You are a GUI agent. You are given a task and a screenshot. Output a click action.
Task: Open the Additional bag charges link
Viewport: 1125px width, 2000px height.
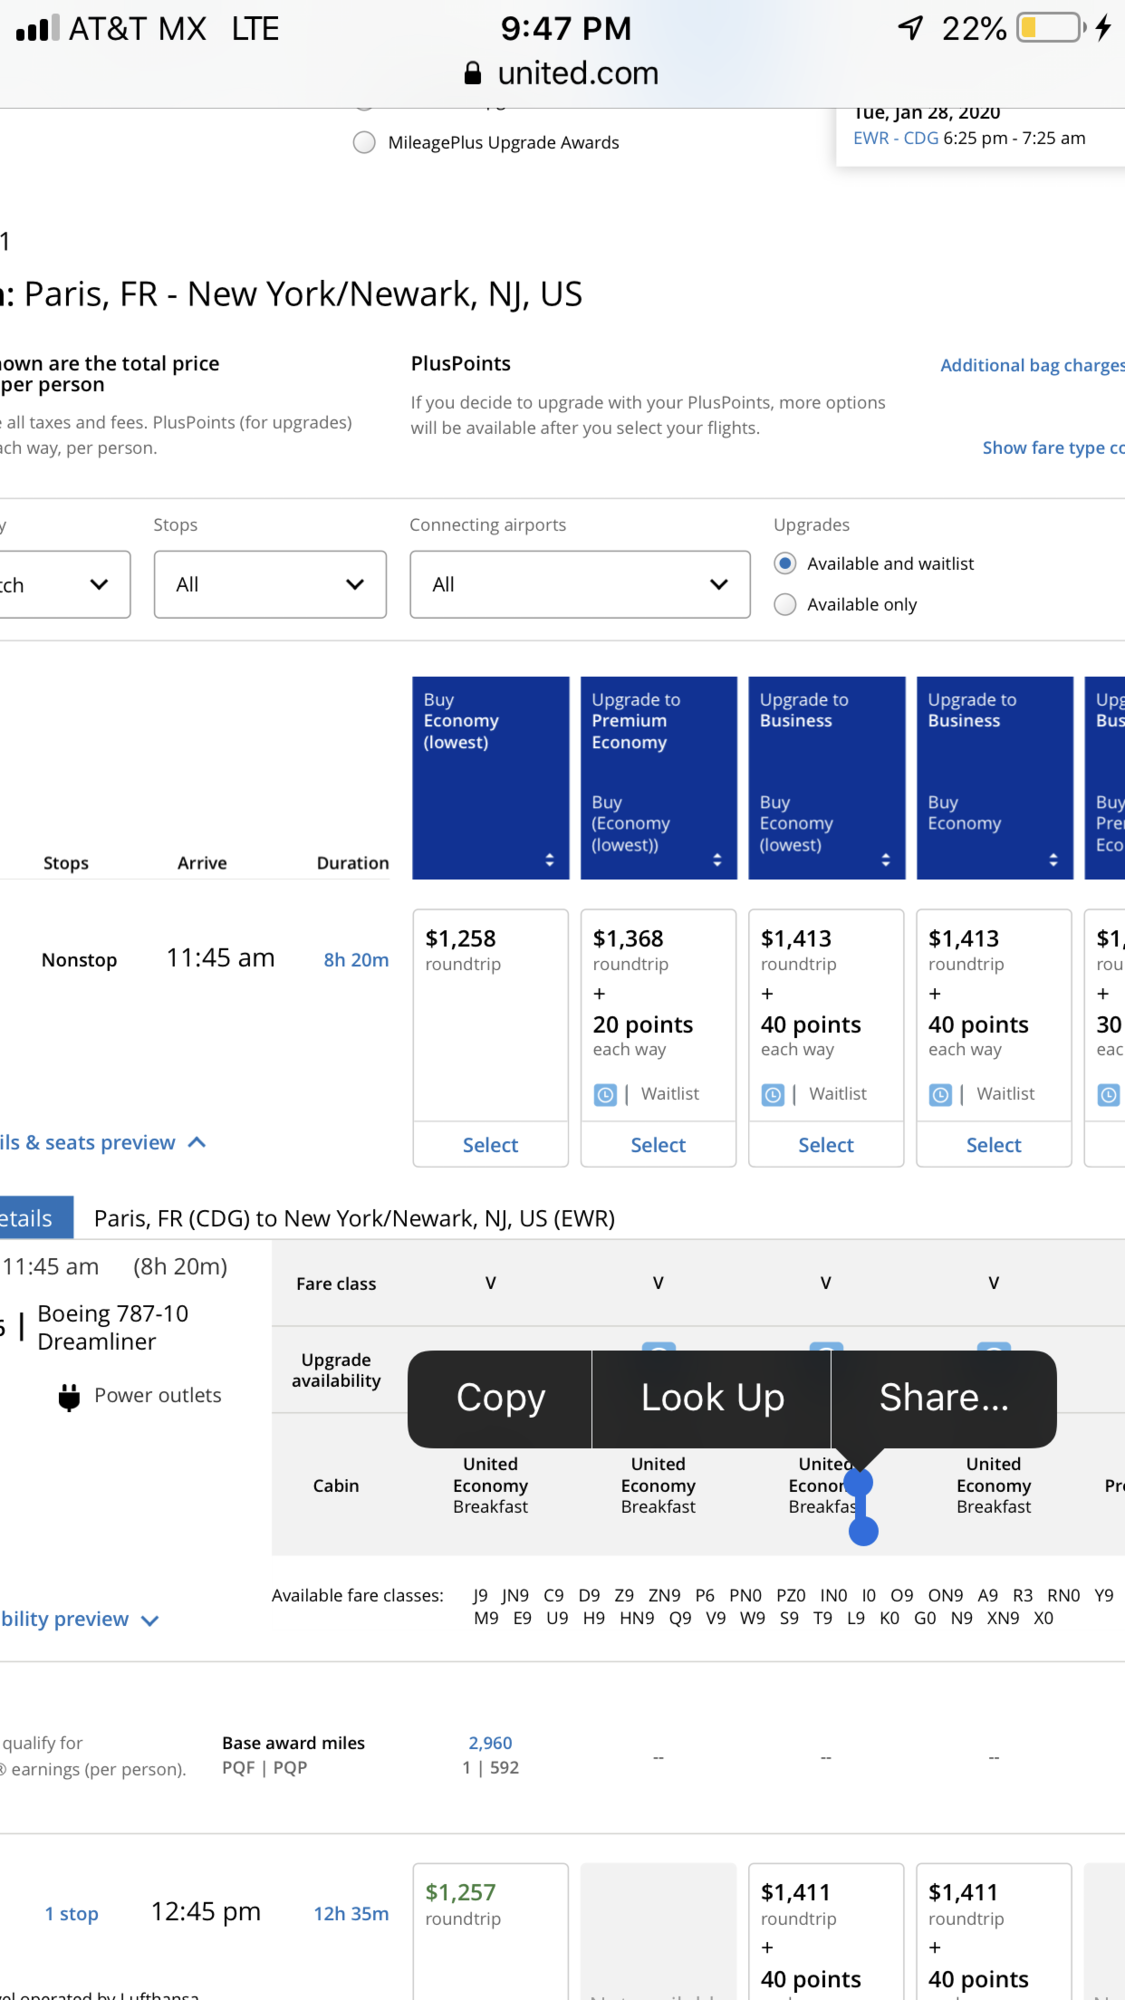tap(1031, 366)
